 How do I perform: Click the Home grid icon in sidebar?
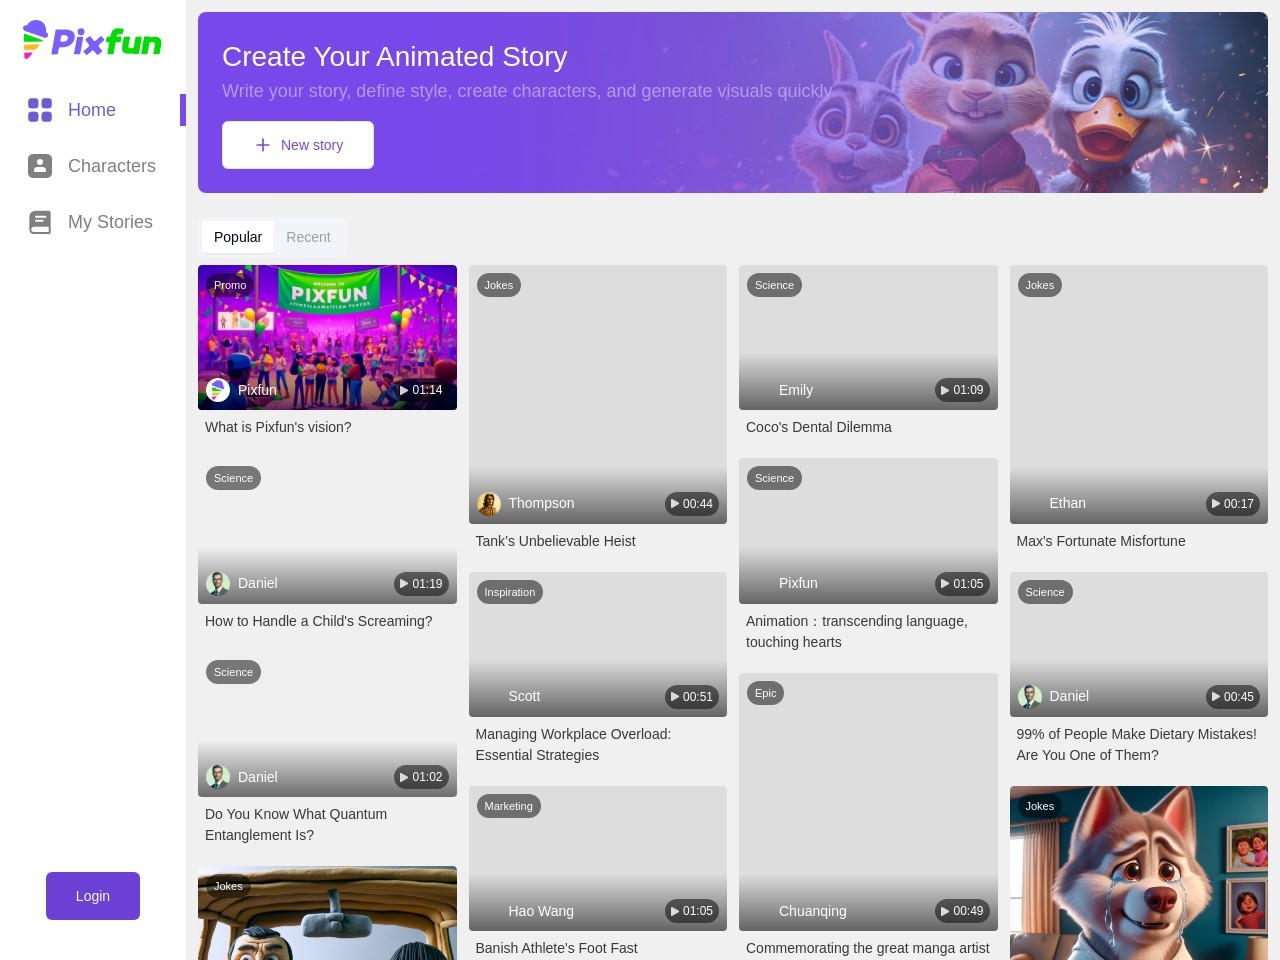coord(40,110)
